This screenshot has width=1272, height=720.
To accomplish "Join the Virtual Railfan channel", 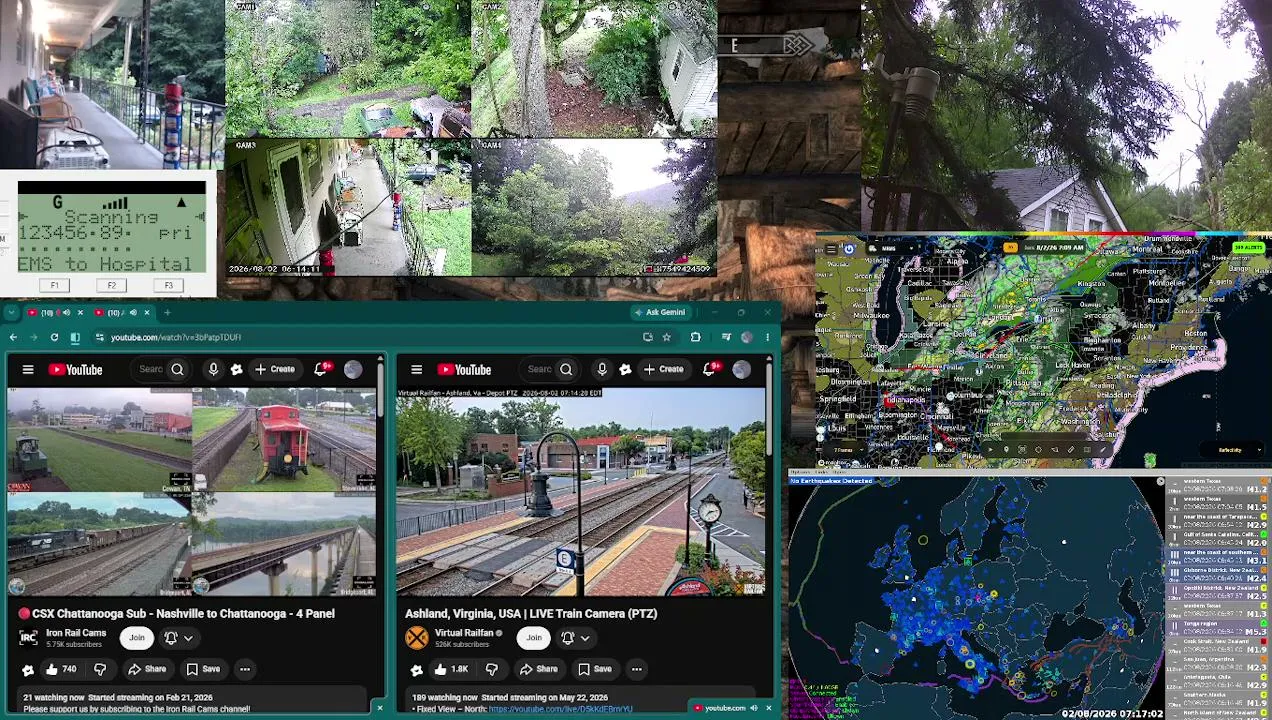I will pyautogui.click(x=534, y=637).
